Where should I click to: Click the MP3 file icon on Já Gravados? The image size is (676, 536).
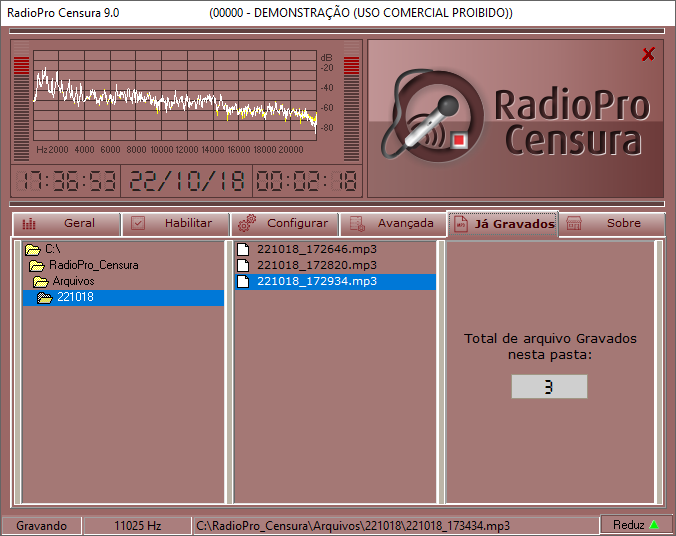(461, 224)
